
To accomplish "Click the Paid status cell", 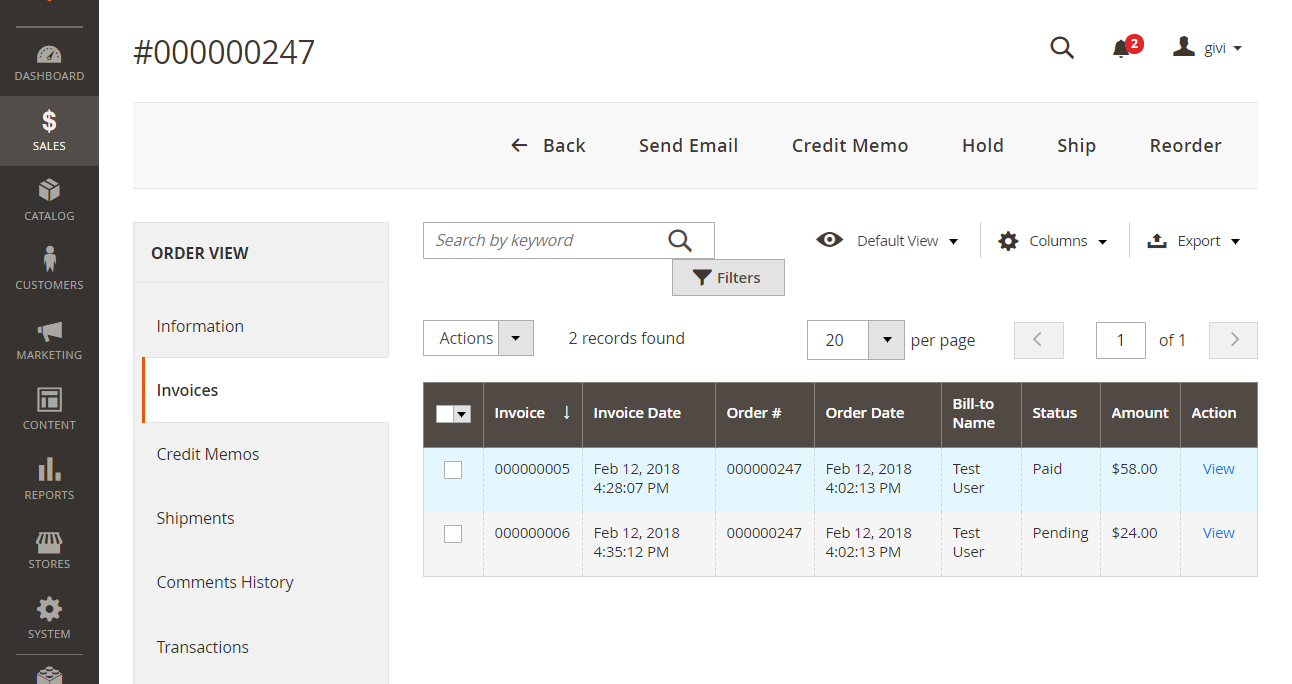I will [x=1061, y=479].
